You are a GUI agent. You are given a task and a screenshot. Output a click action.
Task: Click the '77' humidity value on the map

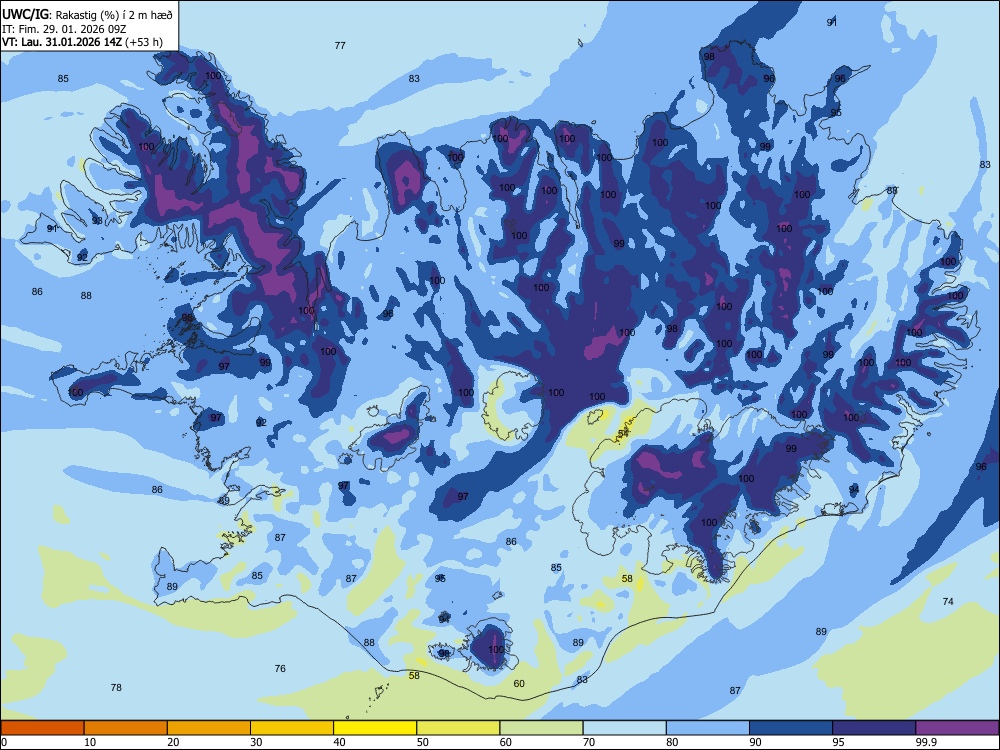click(340, 45)
